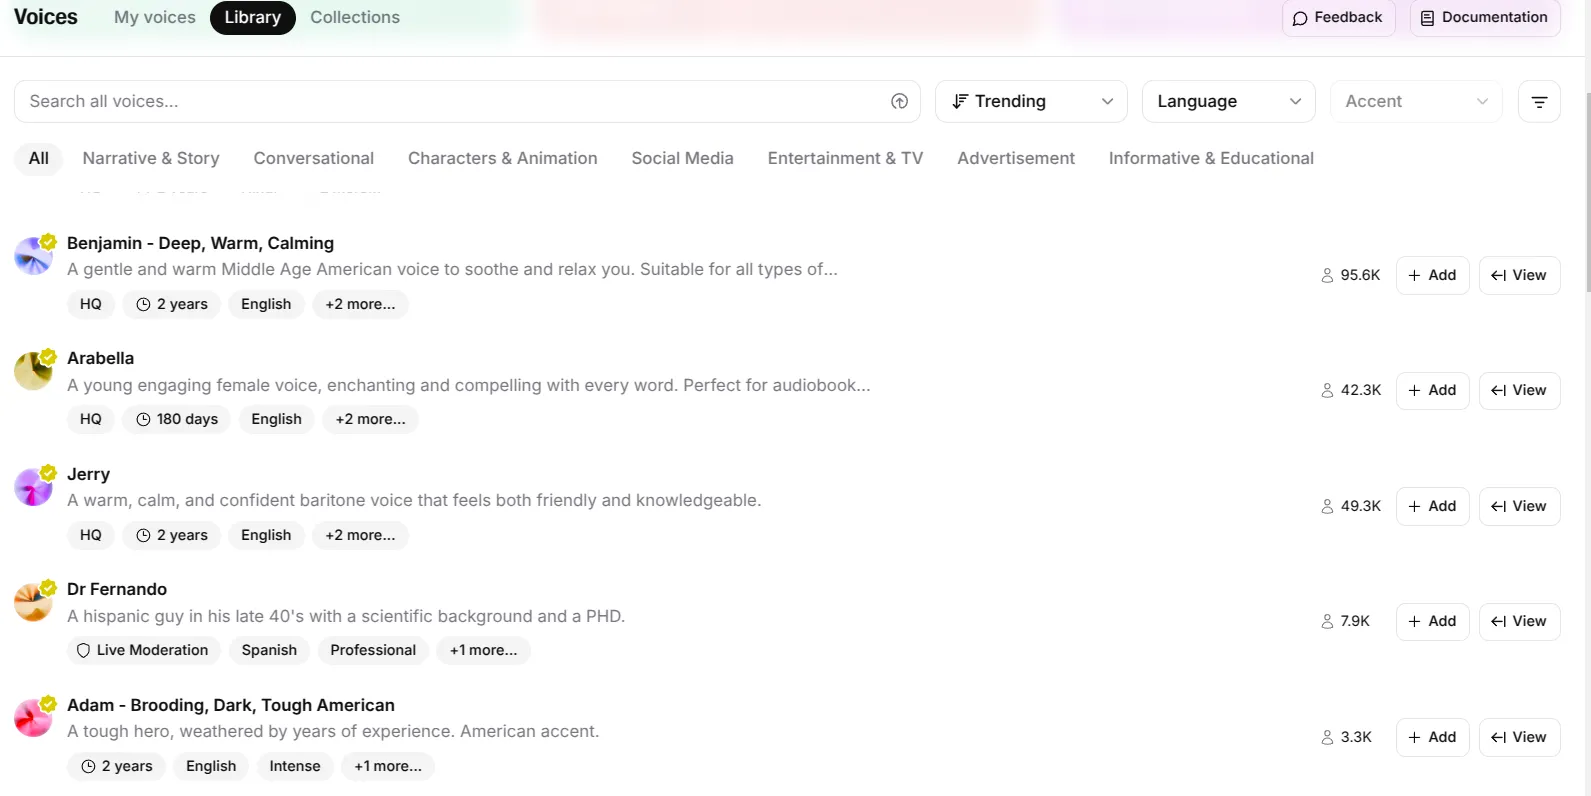Click the Voices page title

46,17
